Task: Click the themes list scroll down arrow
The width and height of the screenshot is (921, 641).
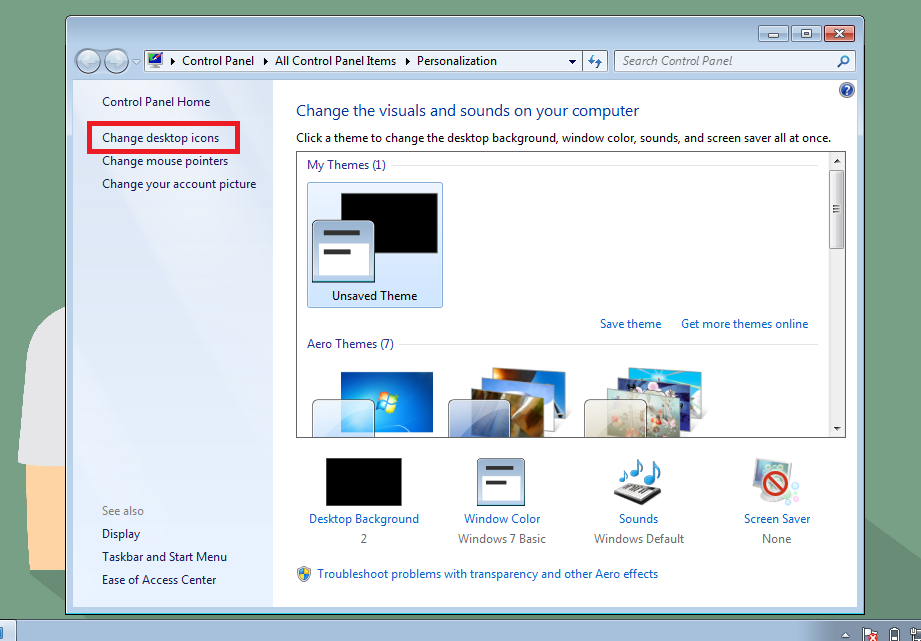Action: (837, 429)
